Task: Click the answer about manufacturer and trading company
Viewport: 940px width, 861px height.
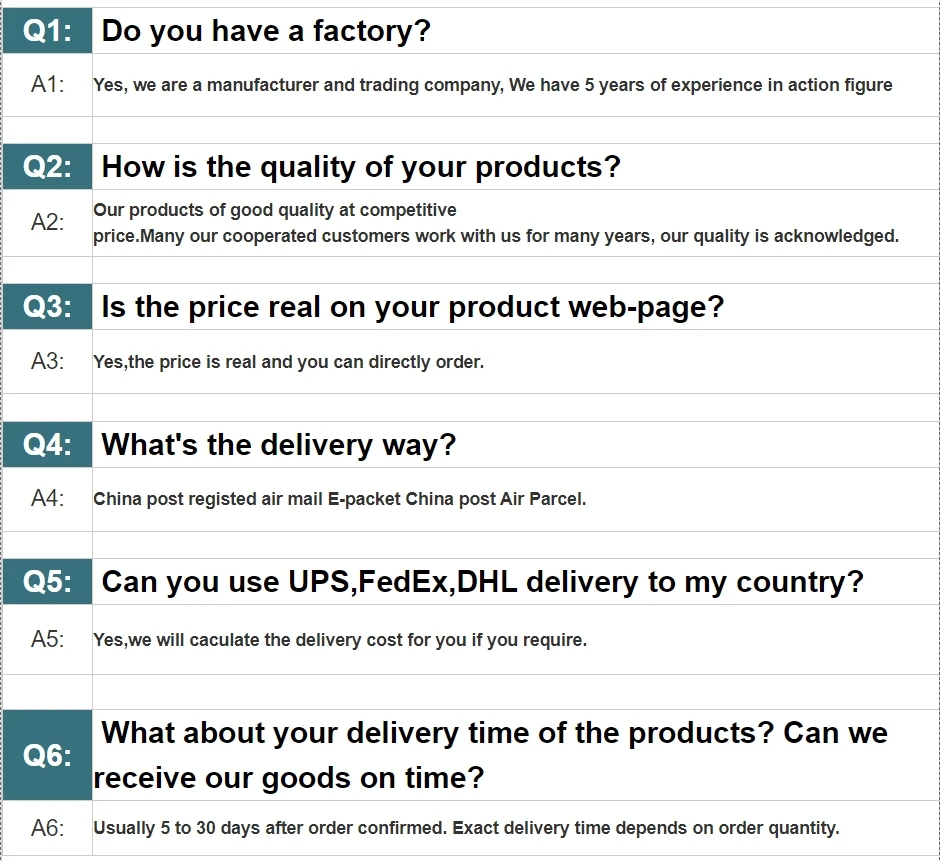Action: pos(492,85)
